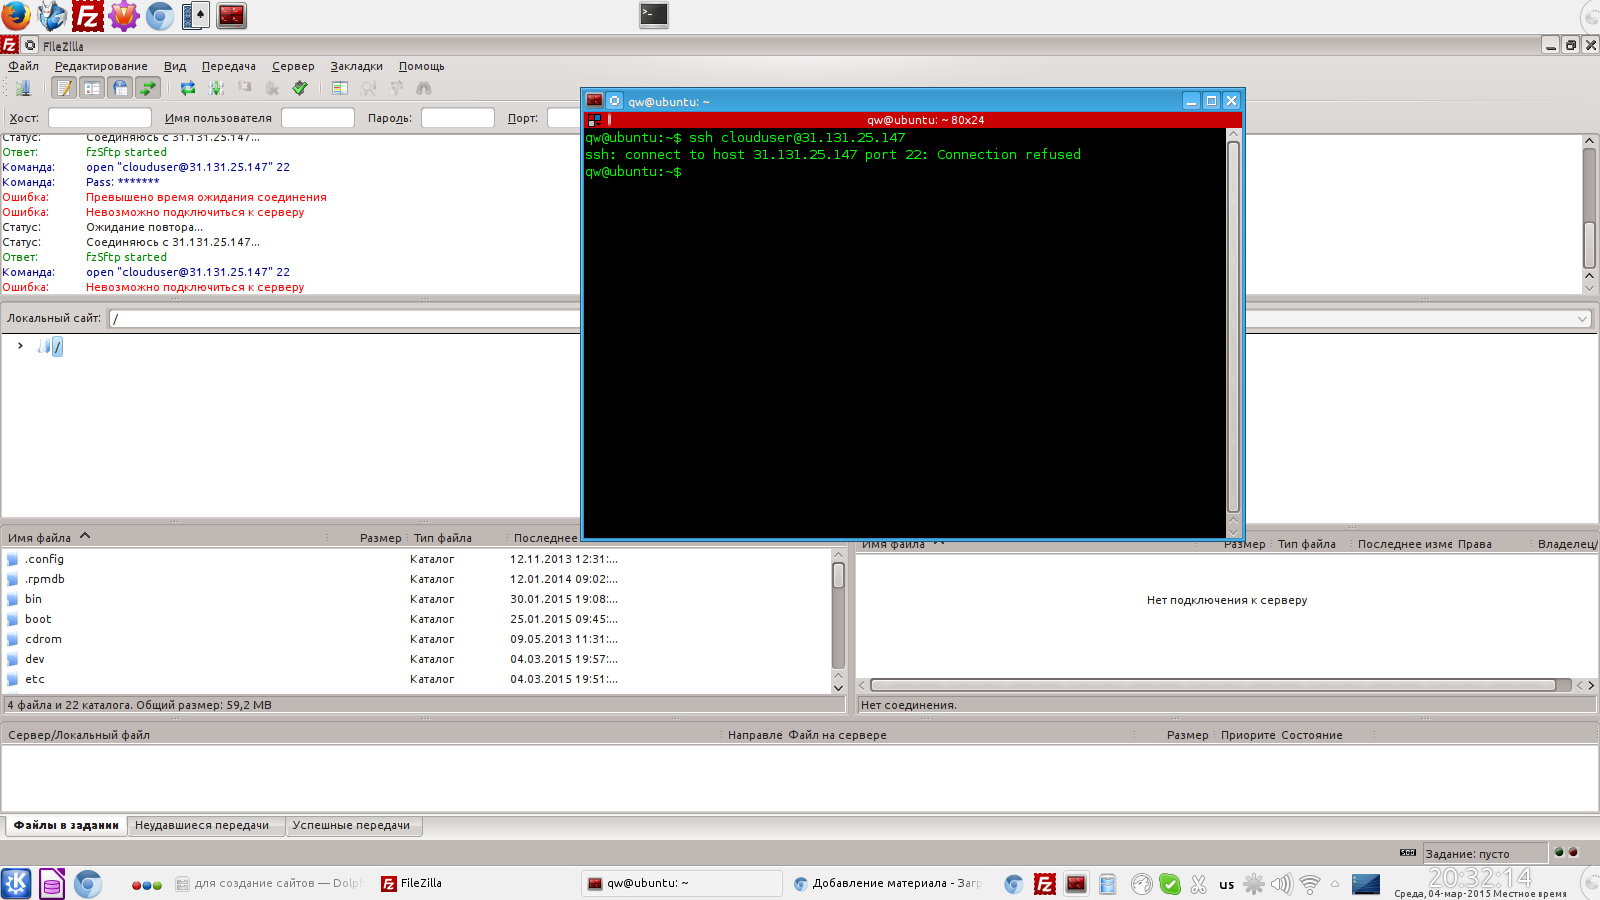
Task: Toggle transfer queue display in toolbar
Action: (x=148, y=88)
